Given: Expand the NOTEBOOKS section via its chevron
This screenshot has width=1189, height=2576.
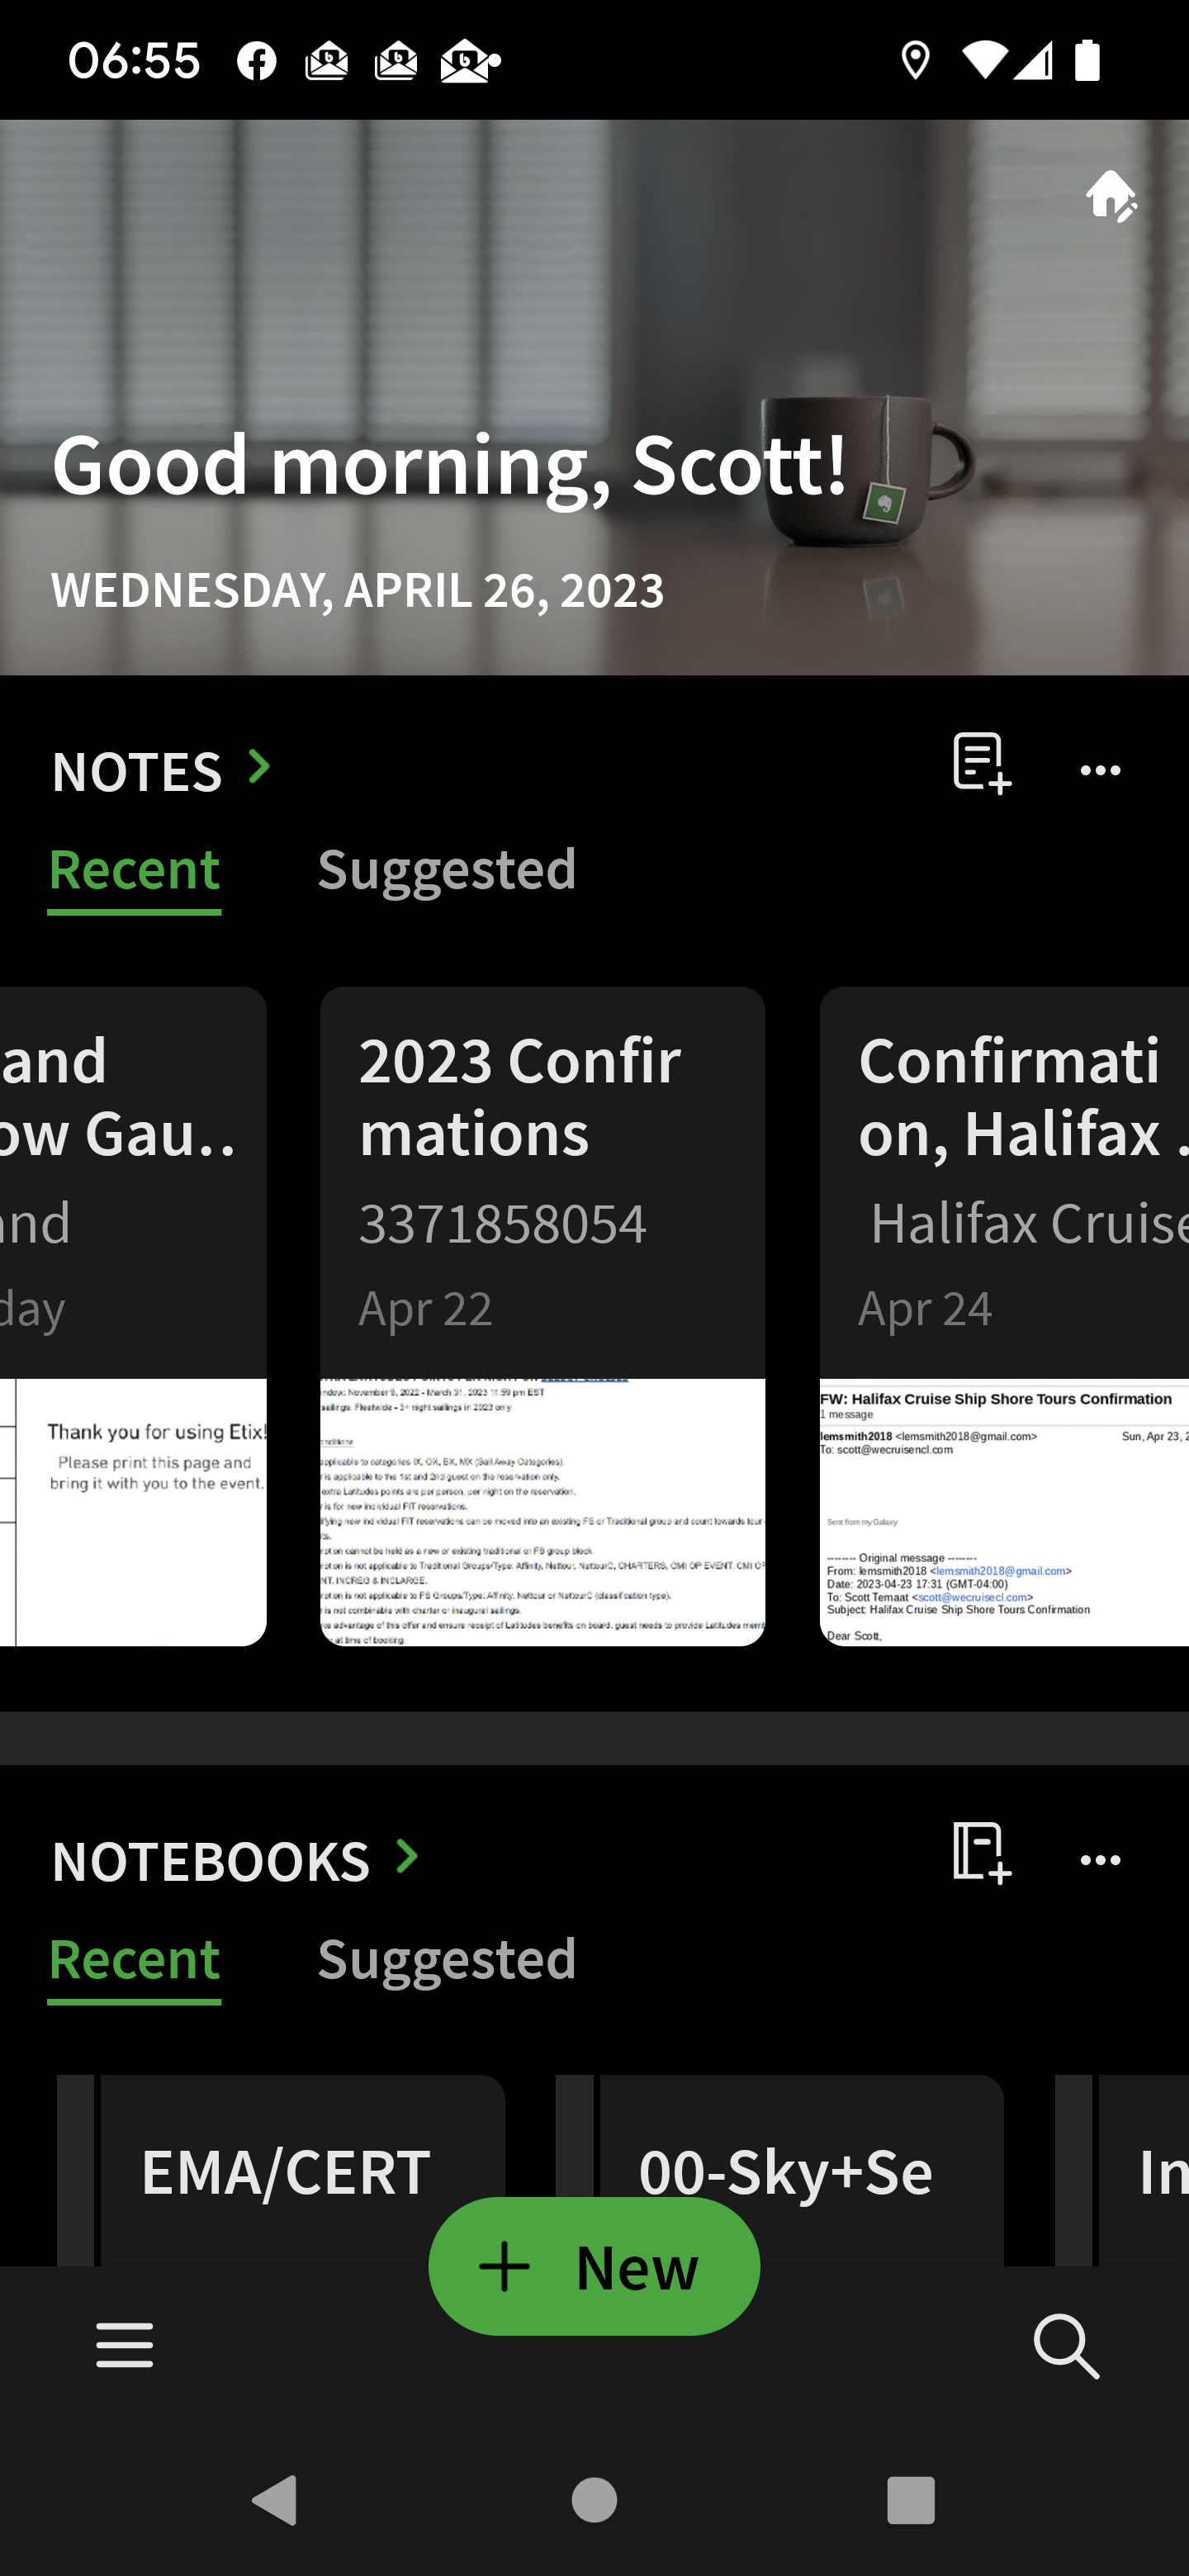Looking at the screenshot, I should click(406, 1856).
